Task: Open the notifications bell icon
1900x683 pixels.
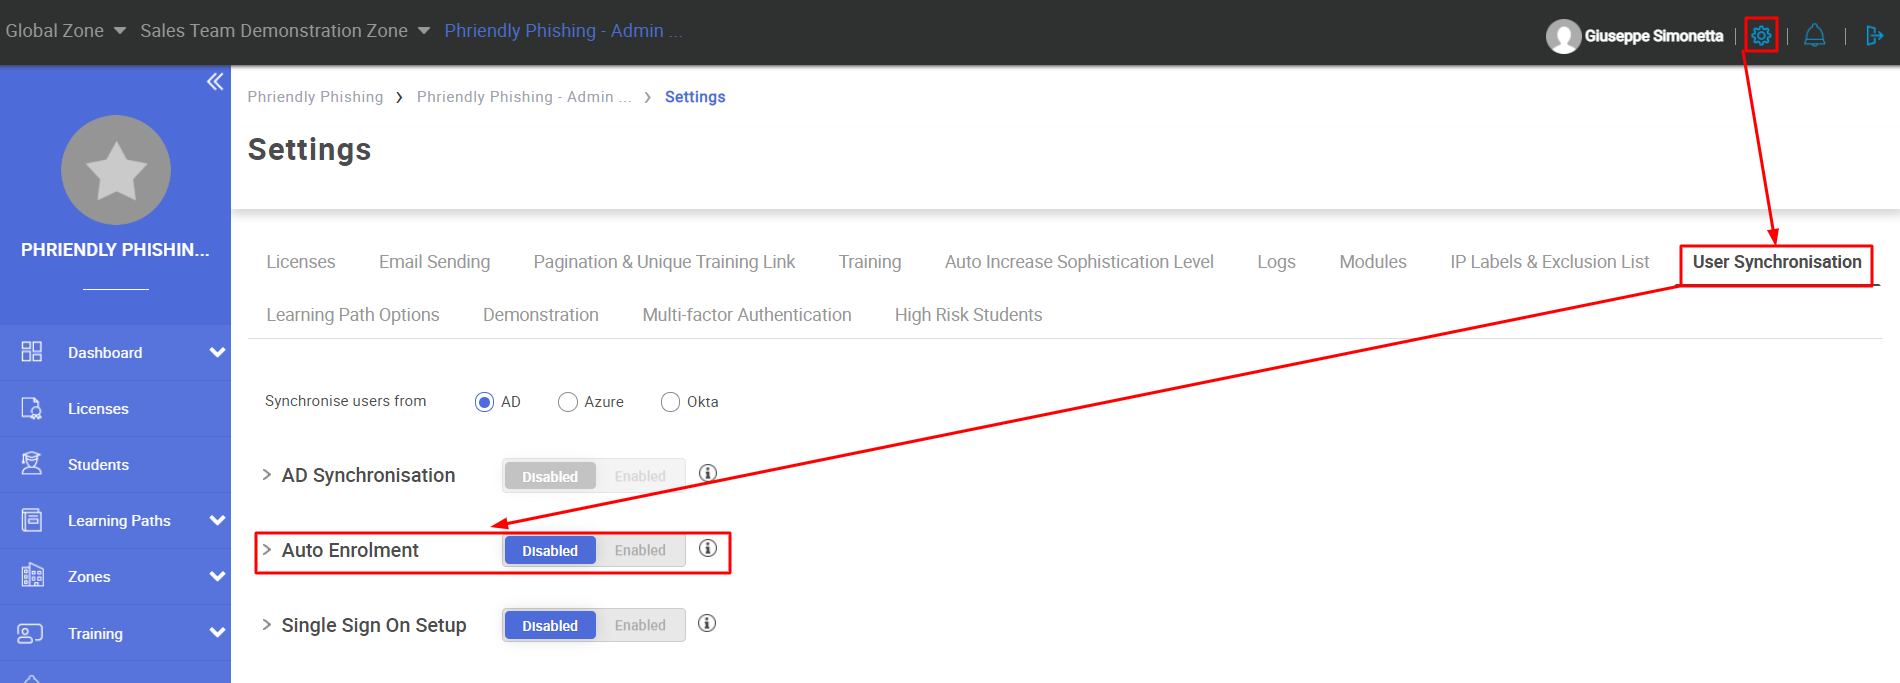Action: (x=1815, y=36)
